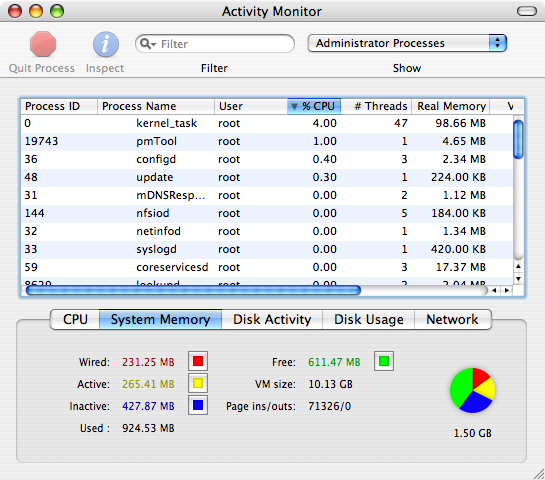Select the syslogd process row
The image size is (545, 480).
[267, 250]
